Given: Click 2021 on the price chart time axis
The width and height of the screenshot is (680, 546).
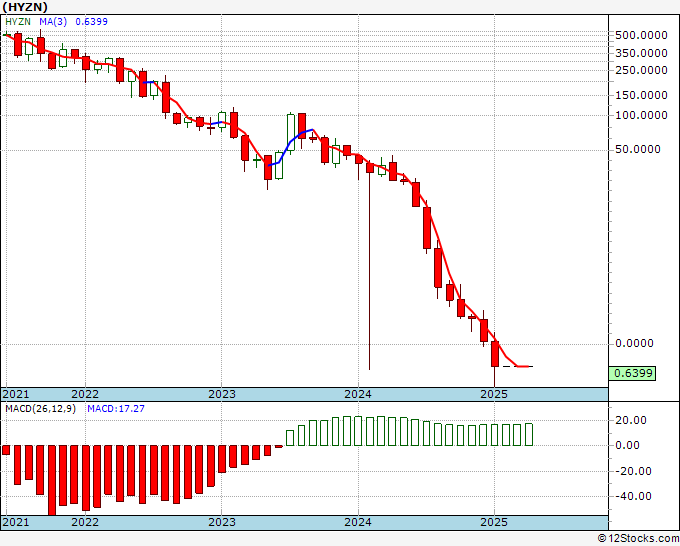Looking at the screenshot, I should pyautogui.click(x=16, y=394).
